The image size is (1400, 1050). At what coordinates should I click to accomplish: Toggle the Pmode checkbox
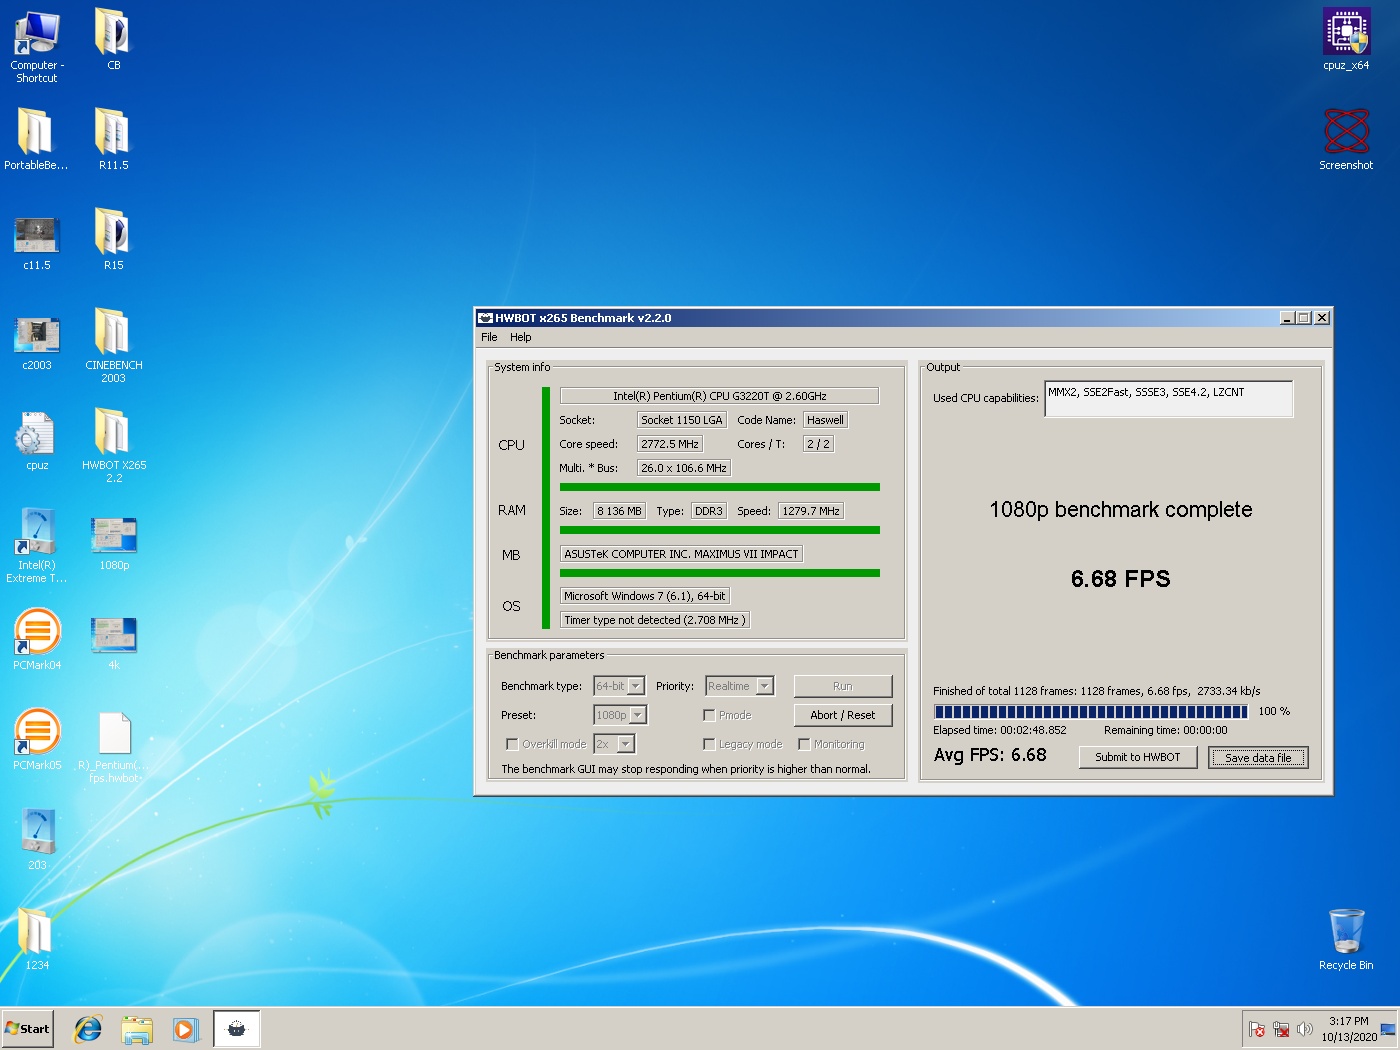[x=709, y=715]
